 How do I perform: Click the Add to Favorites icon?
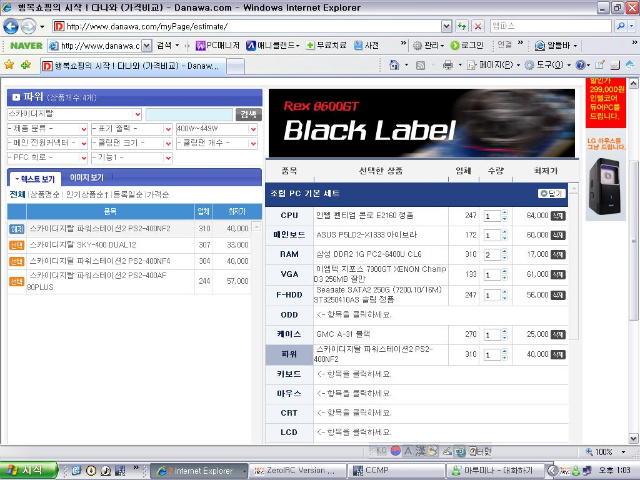(26, 64)
